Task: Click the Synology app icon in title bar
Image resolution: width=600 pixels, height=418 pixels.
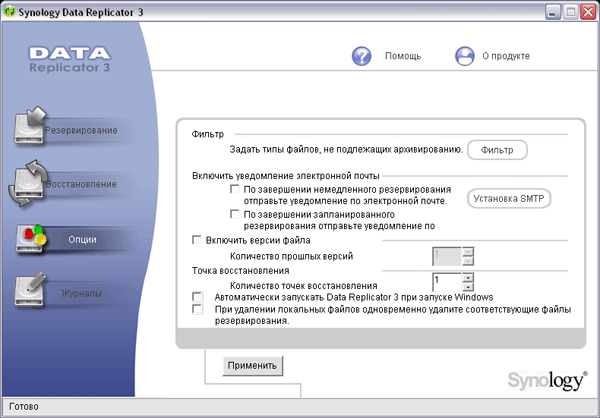Action: (x=9, y=12)
